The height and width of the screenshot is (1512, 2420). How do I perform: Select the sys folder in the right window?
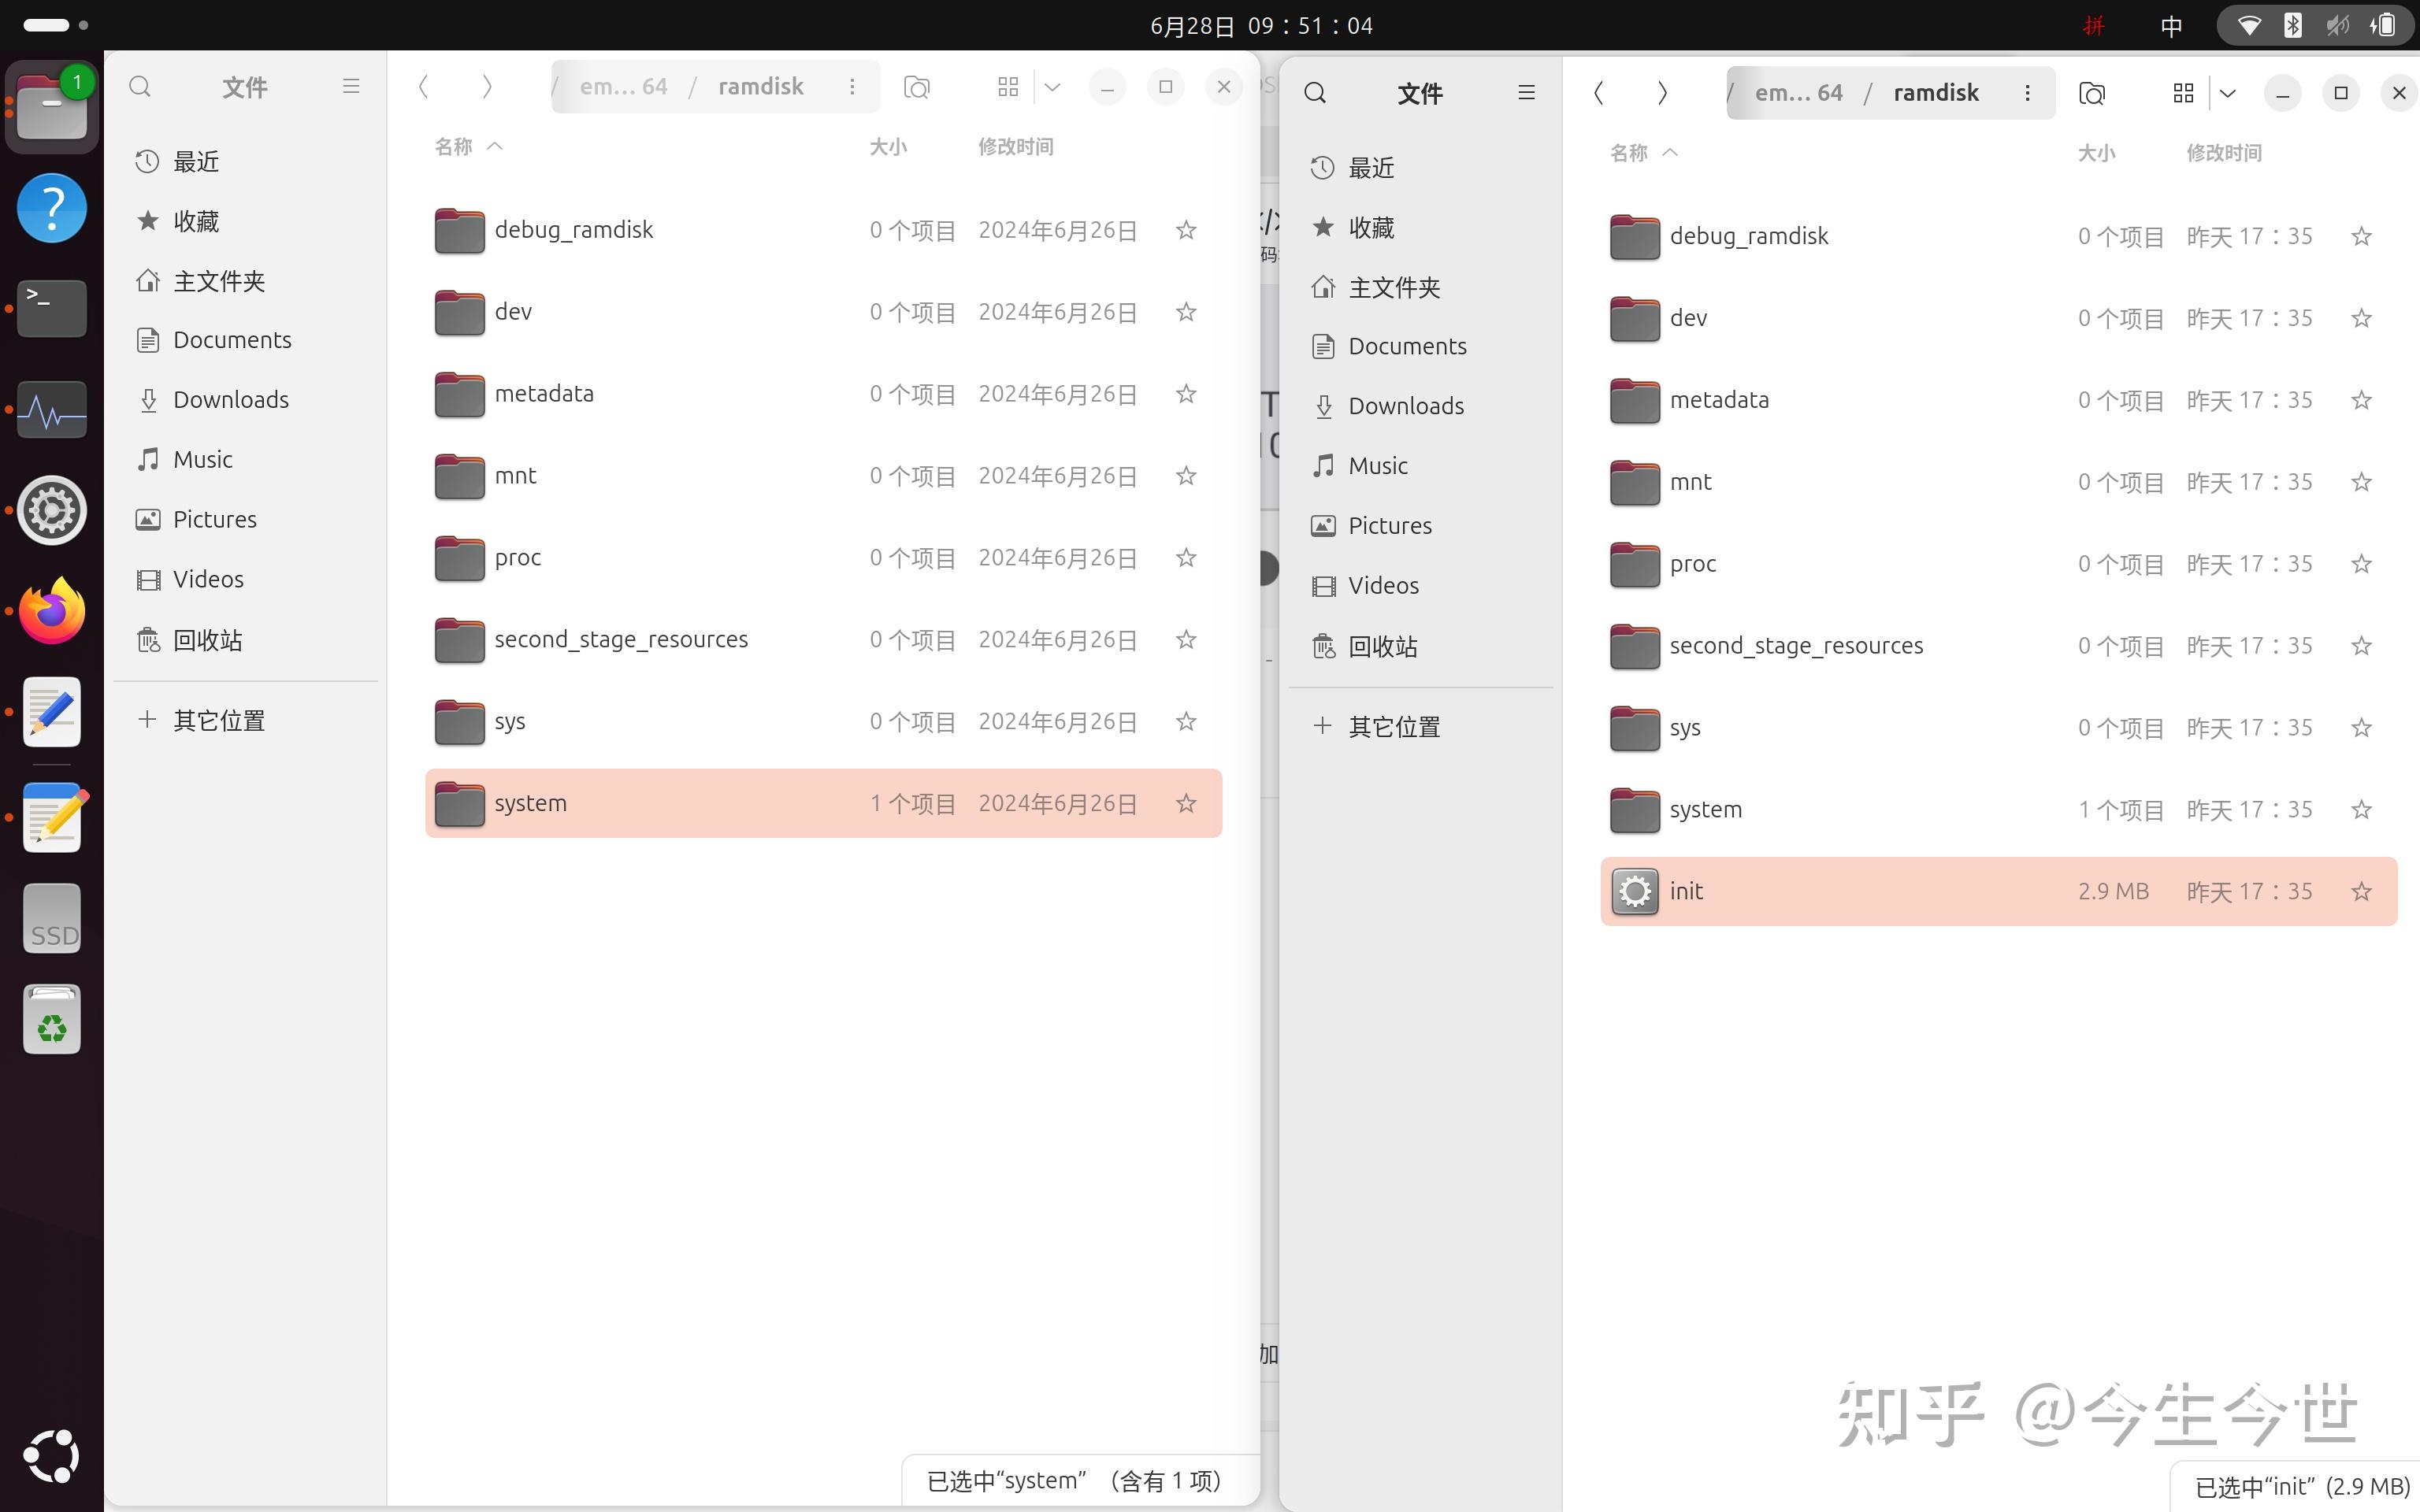tap(1686, 727)
